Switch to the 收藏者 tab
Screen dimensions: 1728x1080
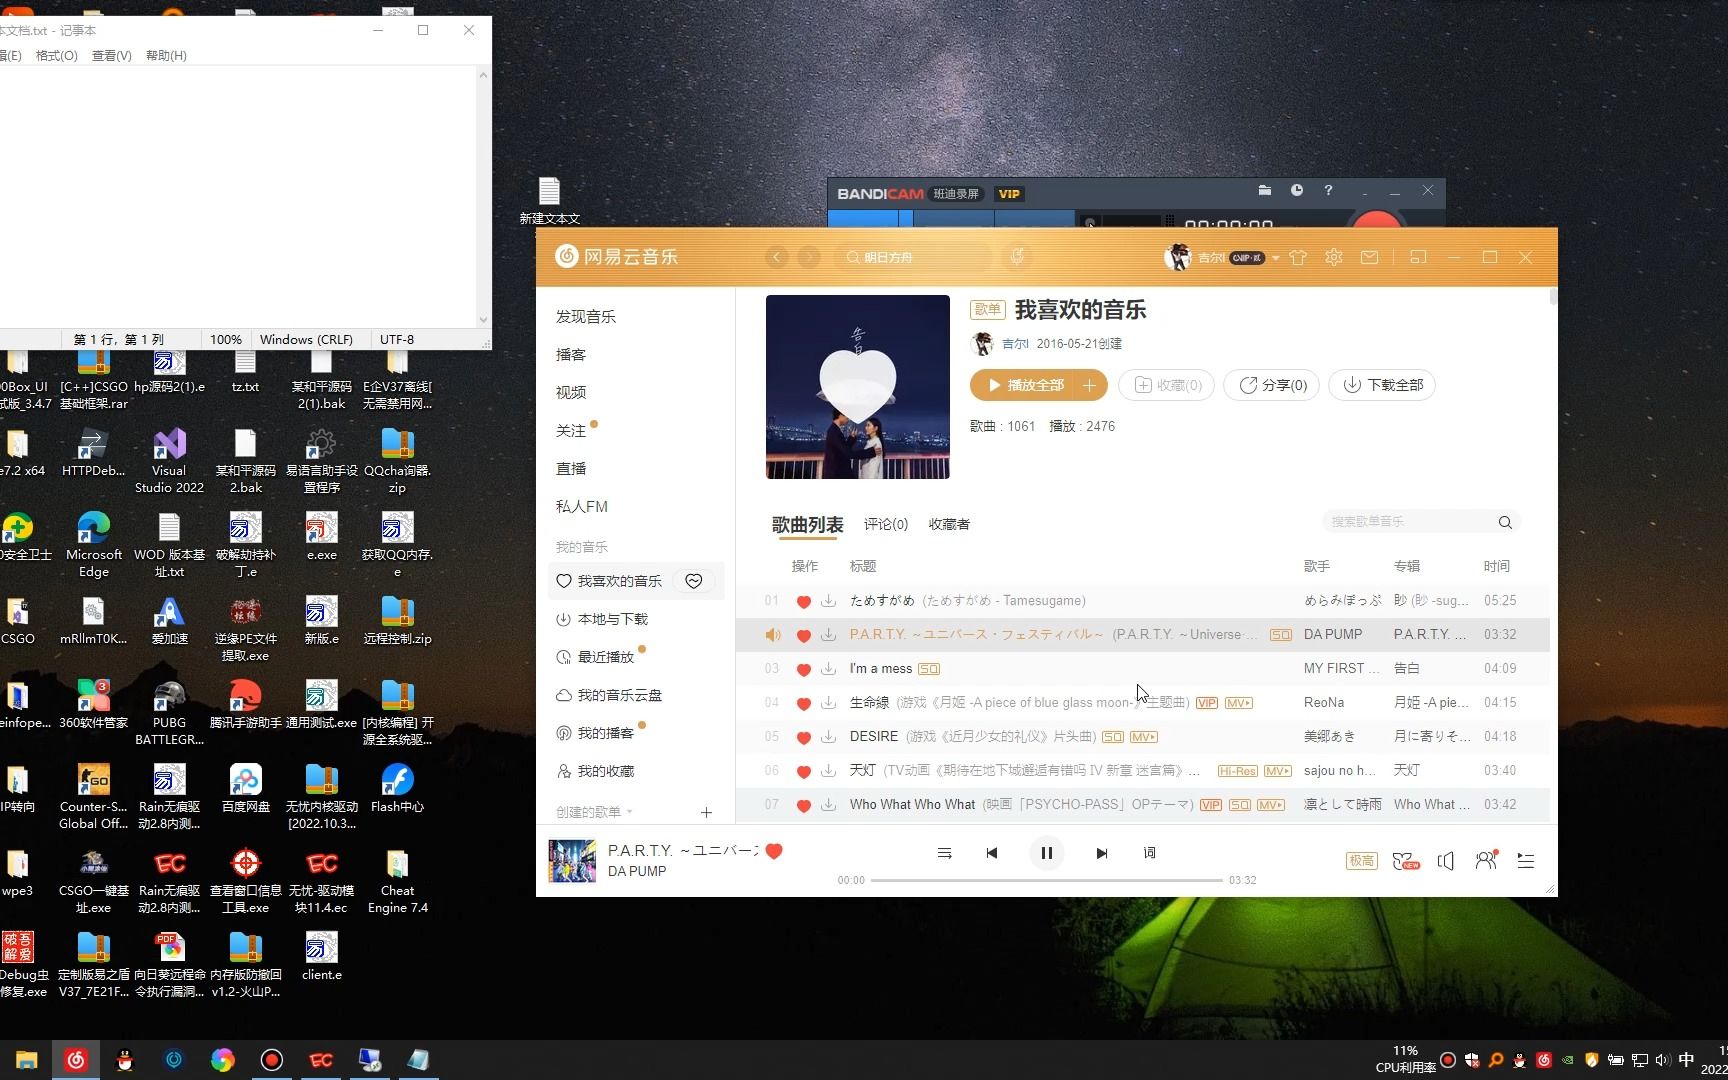pyautogui.click(x=949, y=524)
